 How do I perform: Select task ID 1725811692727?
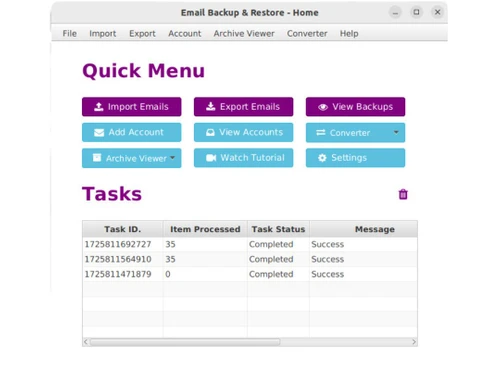point(118,244)
